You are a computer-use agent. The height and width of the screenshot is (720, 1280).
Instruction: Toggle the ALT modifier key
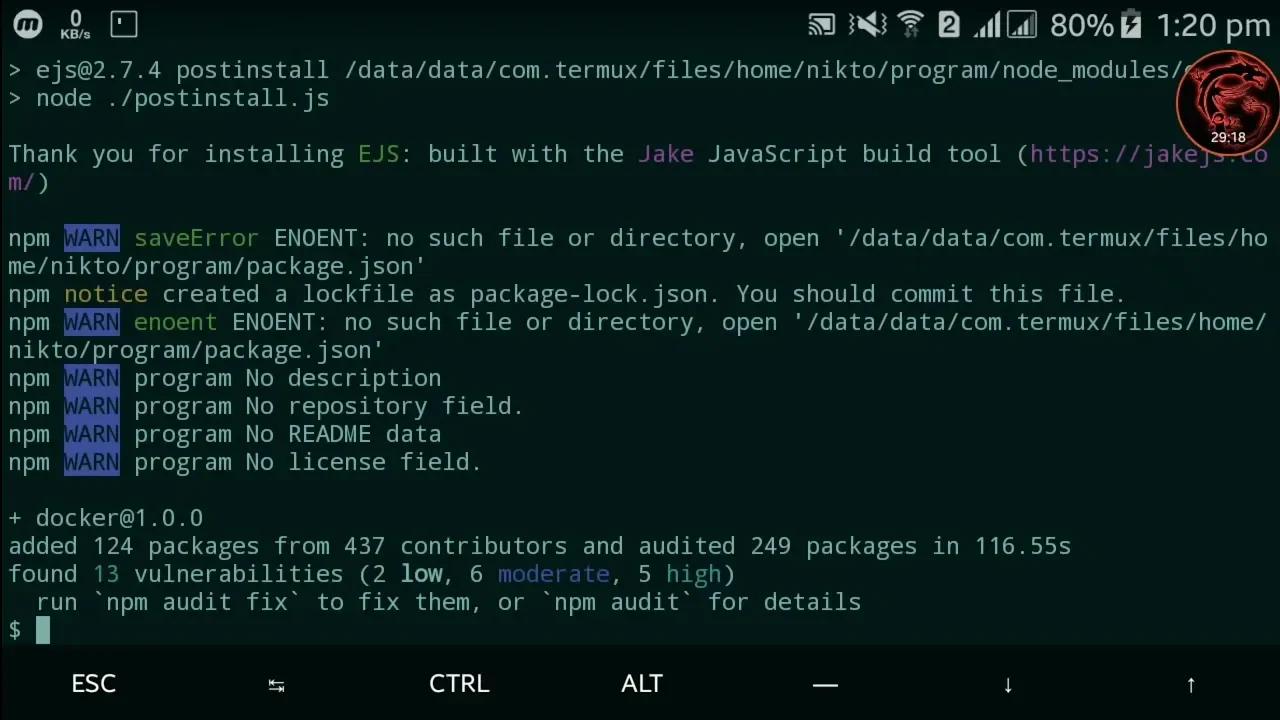point(641,684)
